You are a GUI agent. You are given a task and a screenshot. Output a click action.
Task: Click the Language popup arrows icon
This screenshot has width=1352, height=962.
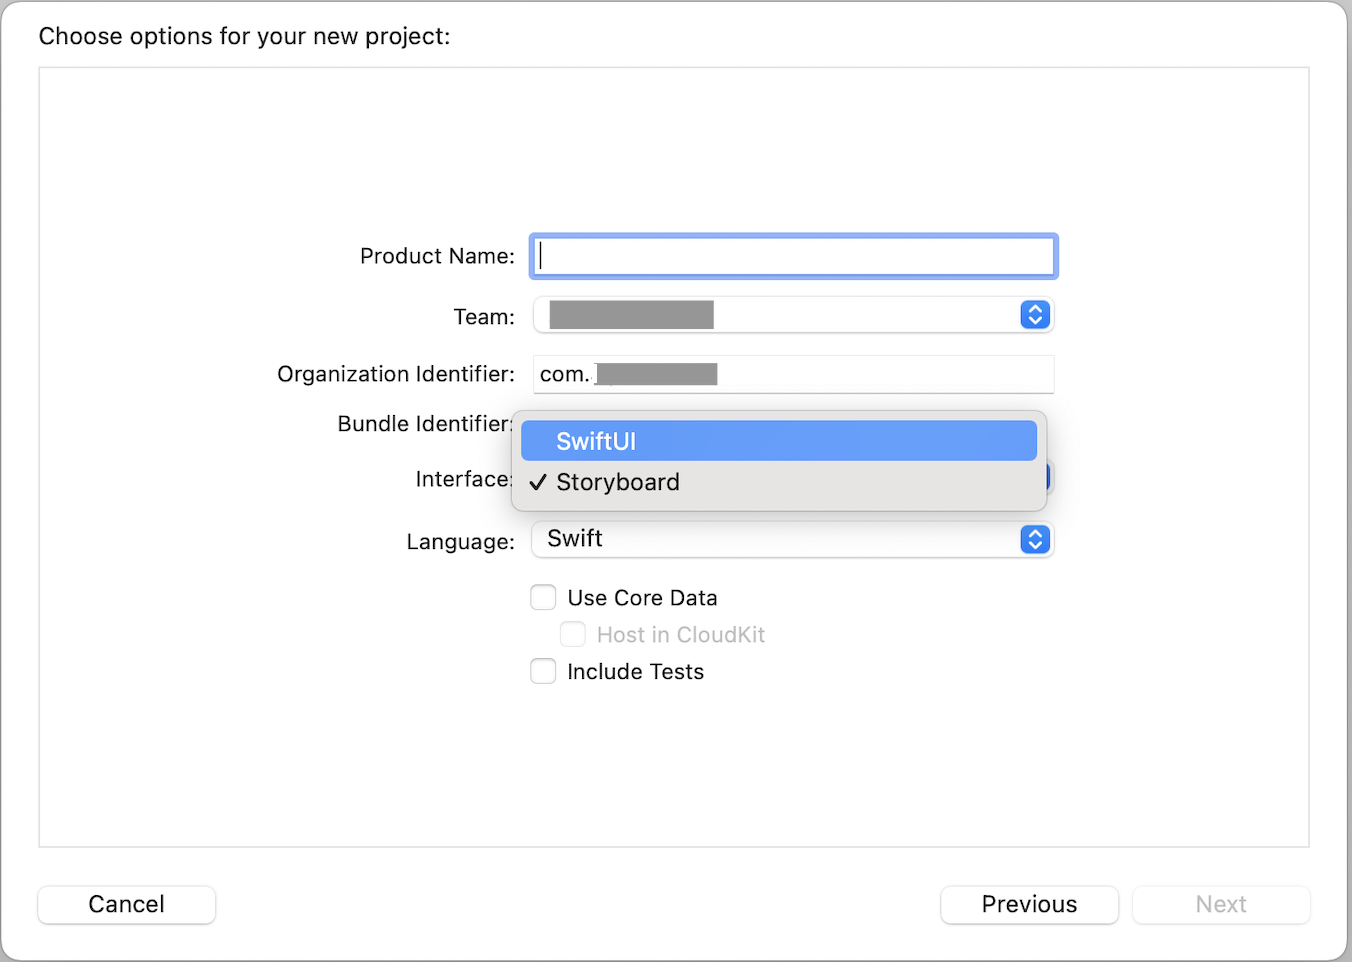1035,540
